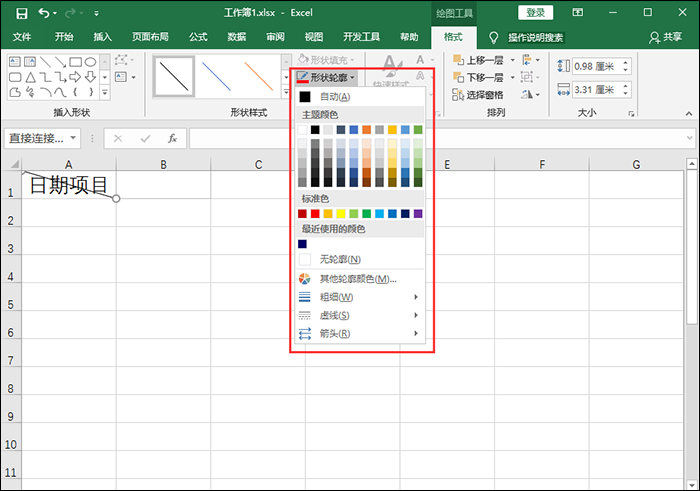Screen dimensions: 700x491
Task: Click the Ribbon Display Options icon
Action: click(578, 12)
